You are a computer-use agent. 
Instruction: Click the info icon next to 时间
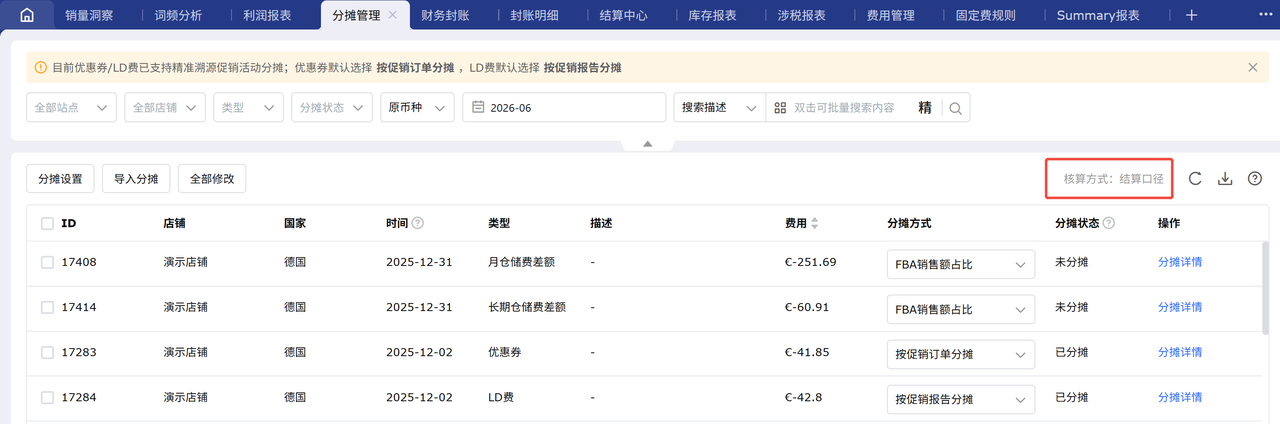coord(418,223)
